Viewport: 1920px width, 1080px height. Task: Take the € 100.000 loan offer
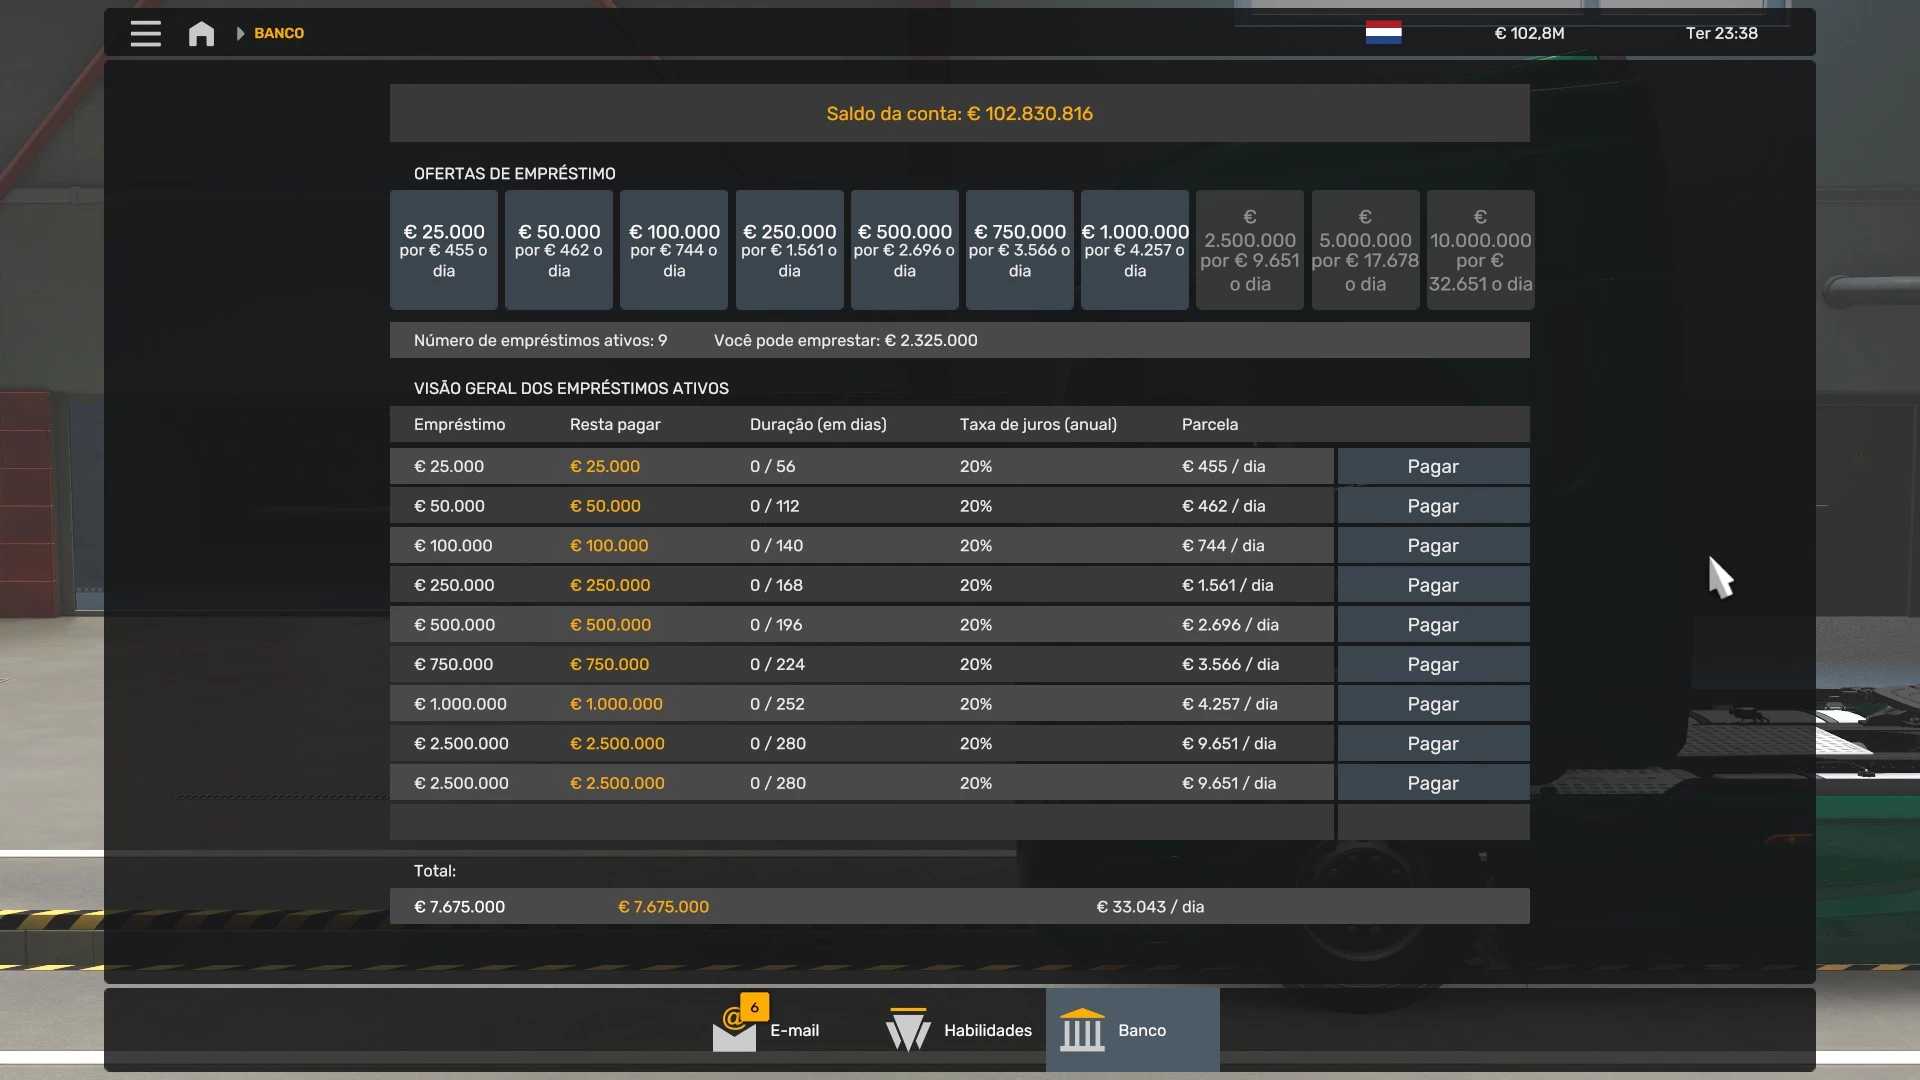674,250
